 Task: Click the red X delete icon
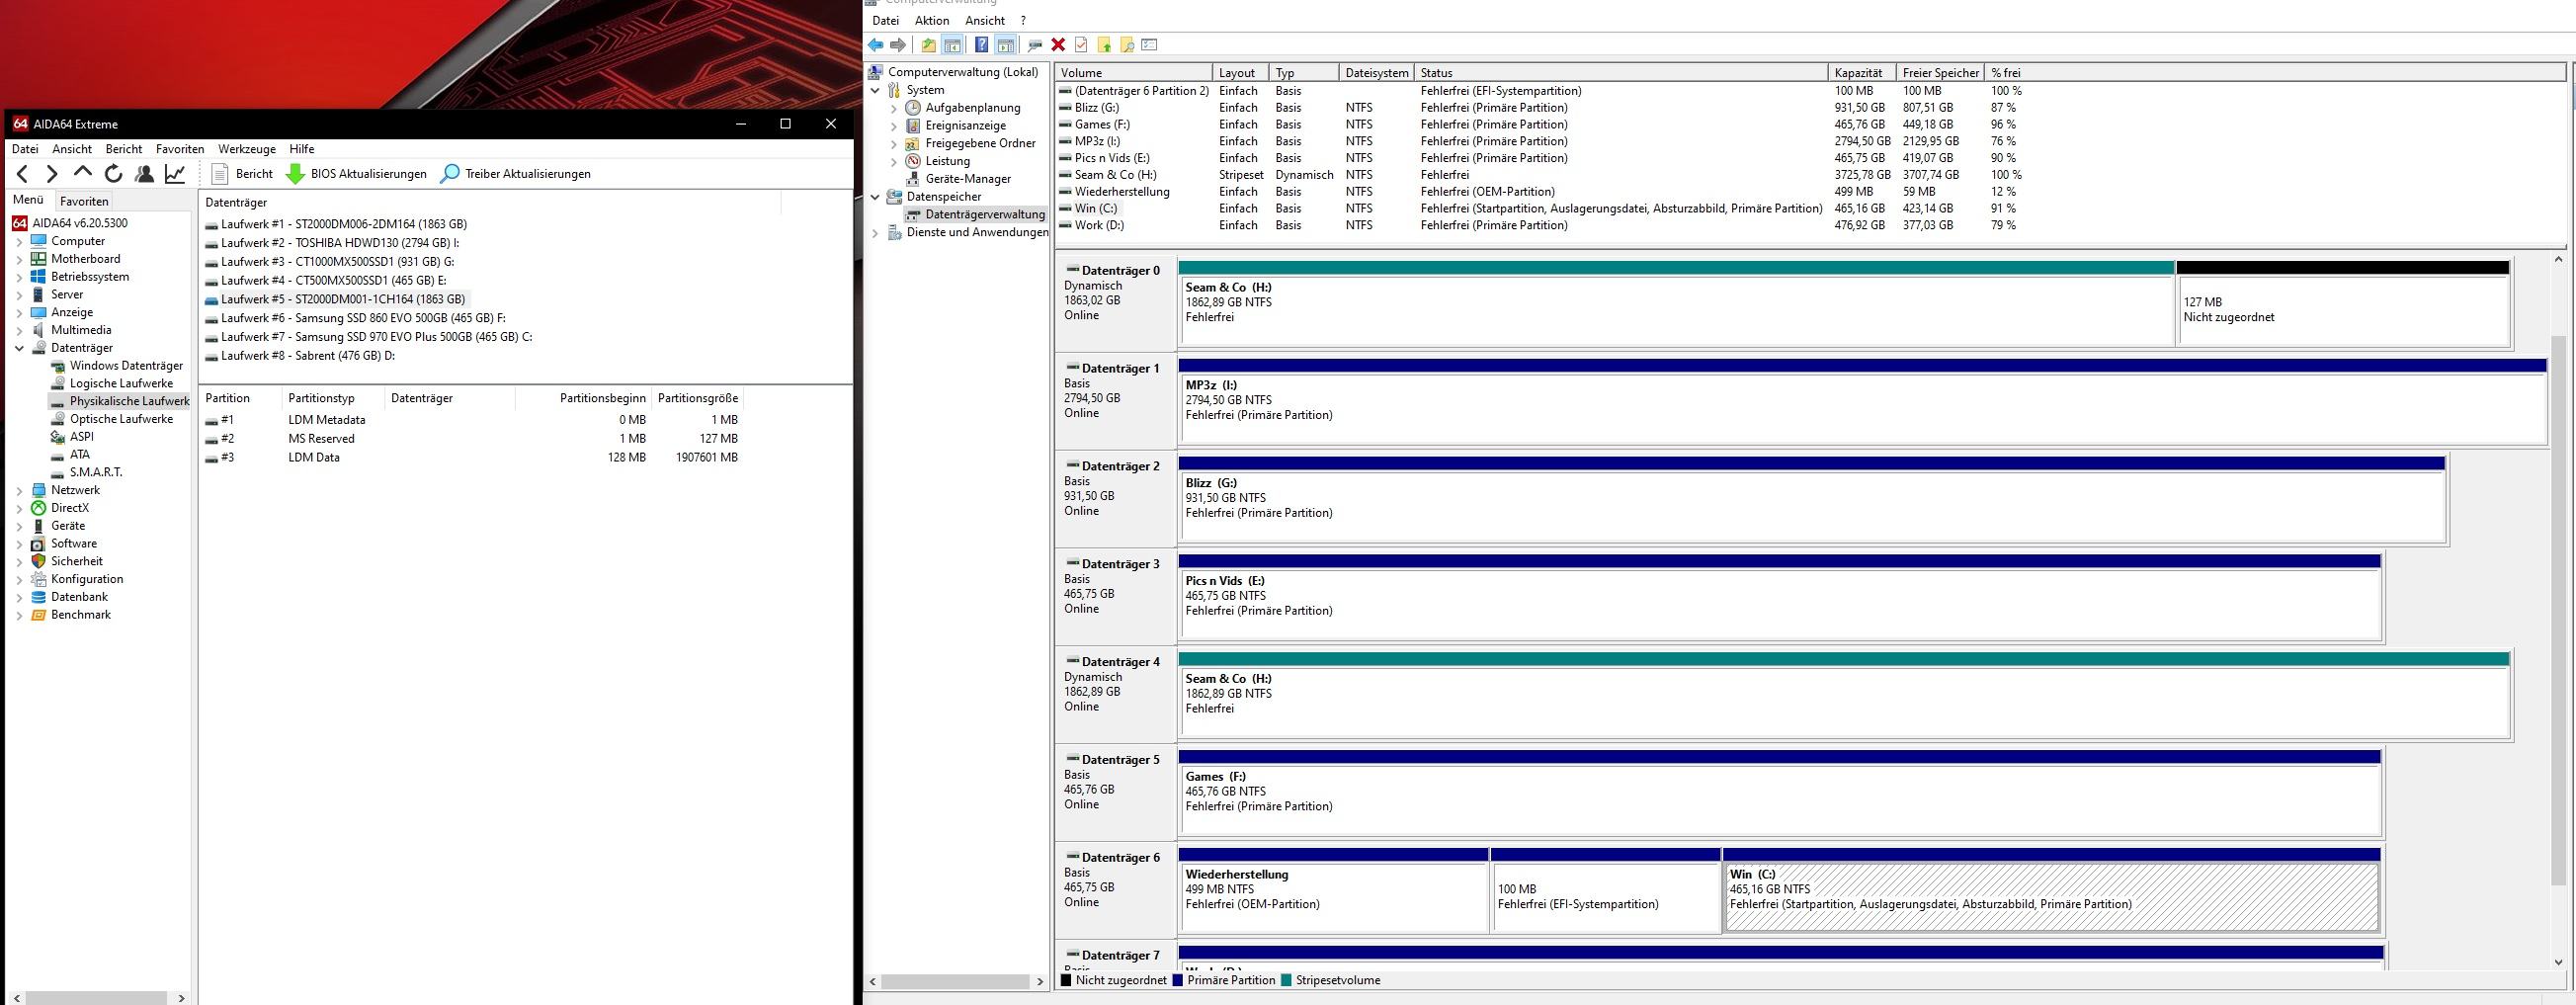[1058, 45]
